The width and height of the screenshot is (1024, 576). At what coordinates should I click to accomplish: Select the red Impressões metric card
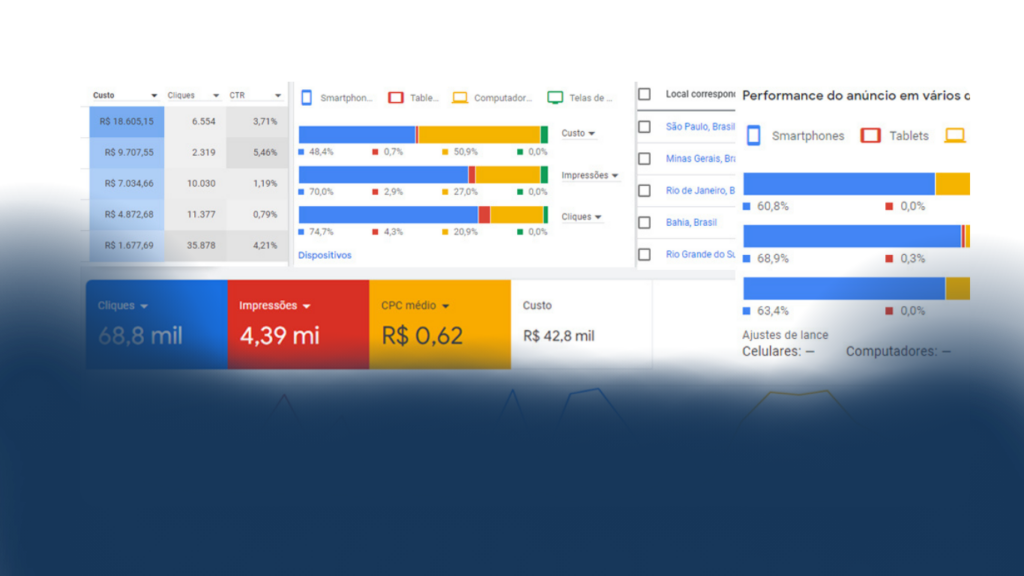(x=298, y=324)
